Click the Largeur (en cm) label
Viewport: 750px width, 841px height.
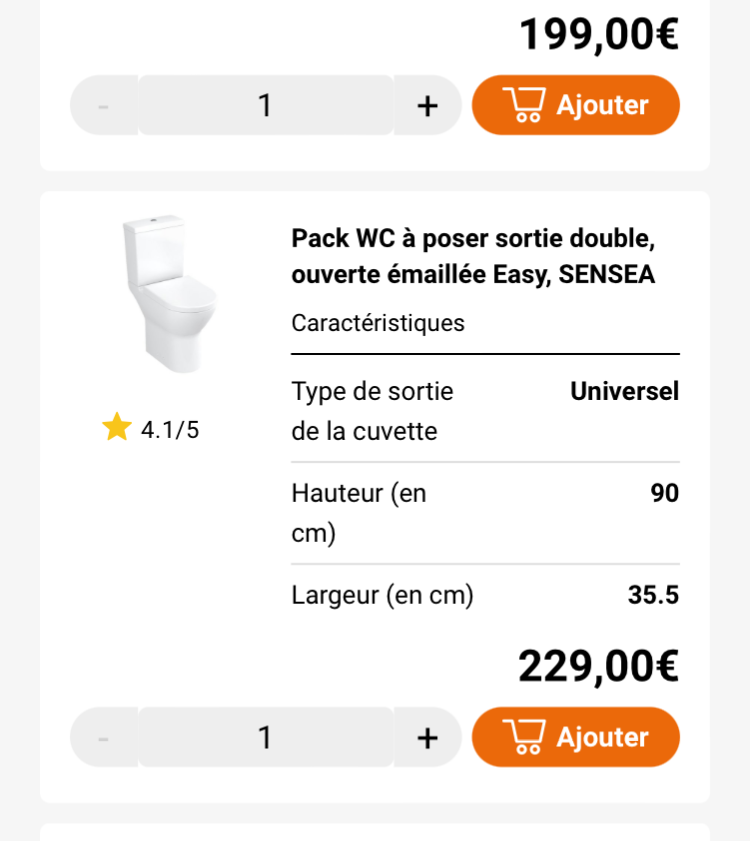[382, 595]
